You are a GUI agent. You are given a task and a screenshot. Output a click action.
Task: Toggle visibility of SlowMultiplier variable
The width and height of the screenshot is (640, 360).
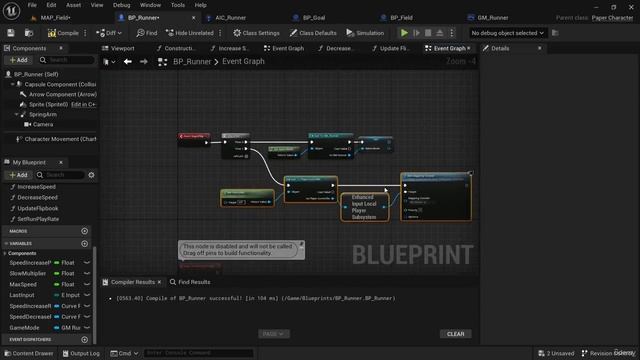(87, 273)
